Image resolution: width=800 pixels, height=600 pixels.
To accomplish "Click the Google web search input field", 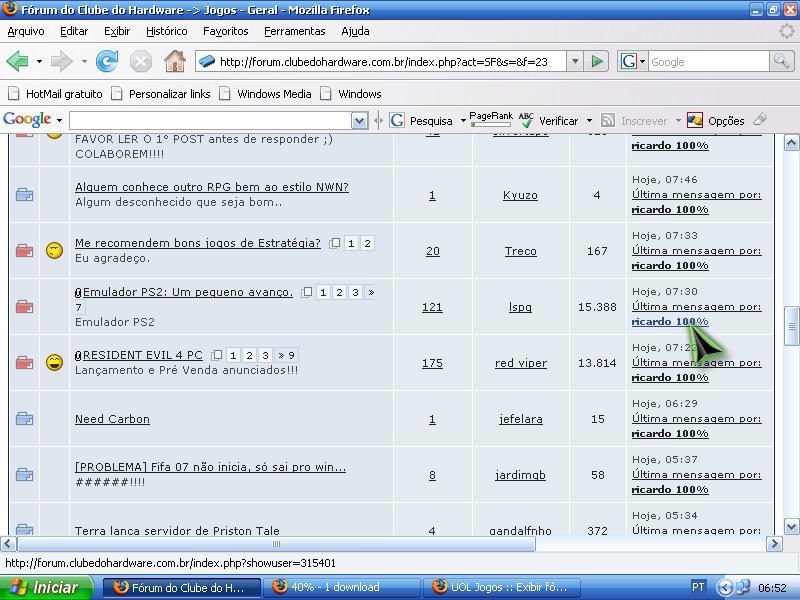I will pyautogui.click(x=708, y=62).
